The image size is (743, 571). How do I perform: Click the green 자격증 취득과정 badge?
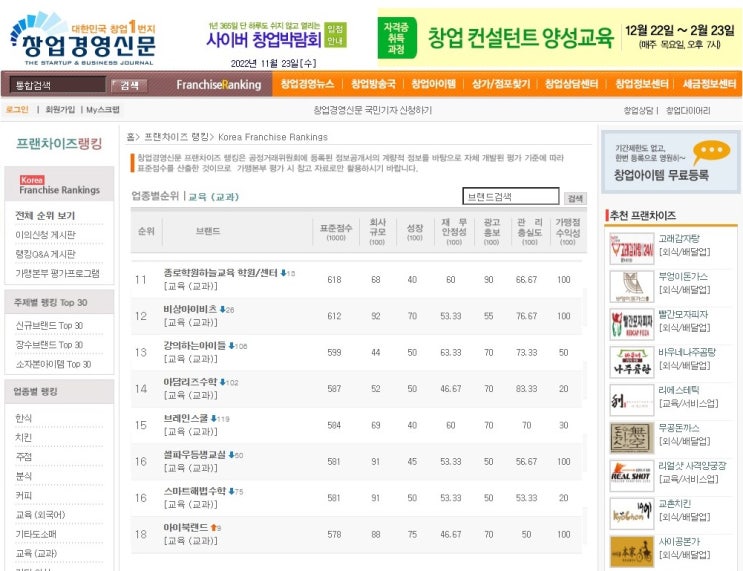coord(397,38)
